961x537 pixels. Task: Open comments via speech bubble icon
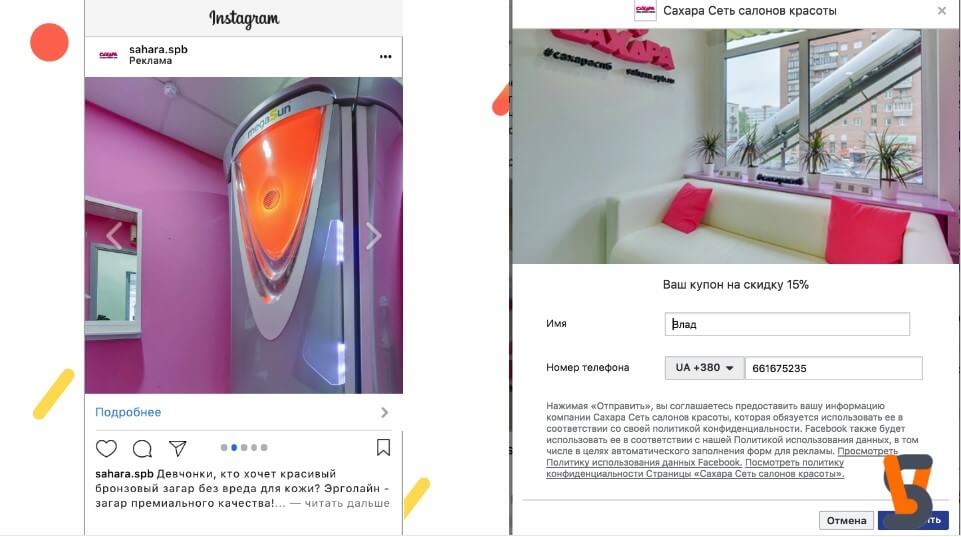click(x=142, y=448)
